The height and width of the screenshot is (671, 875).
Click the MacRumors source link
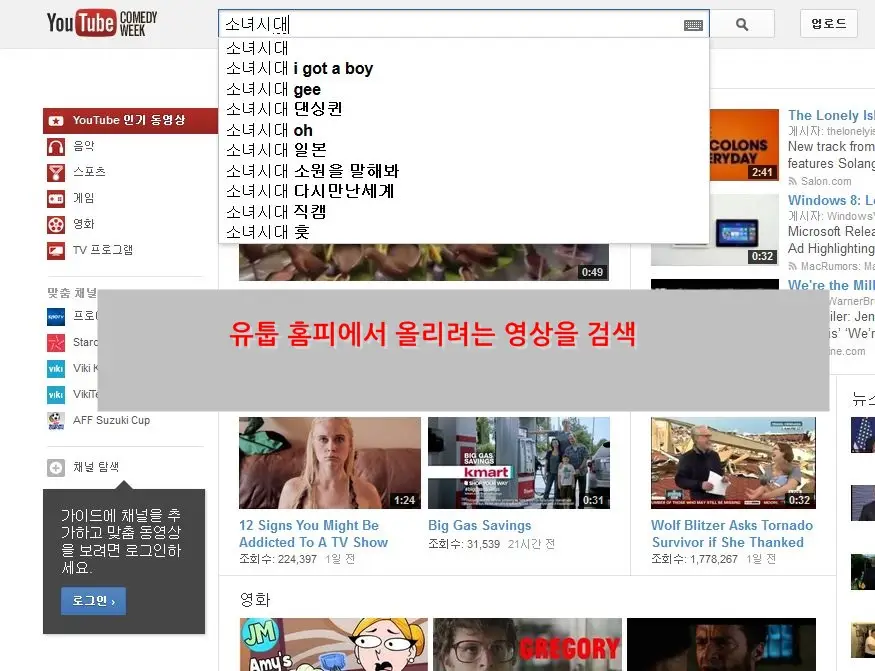click(x=837, y=266)
